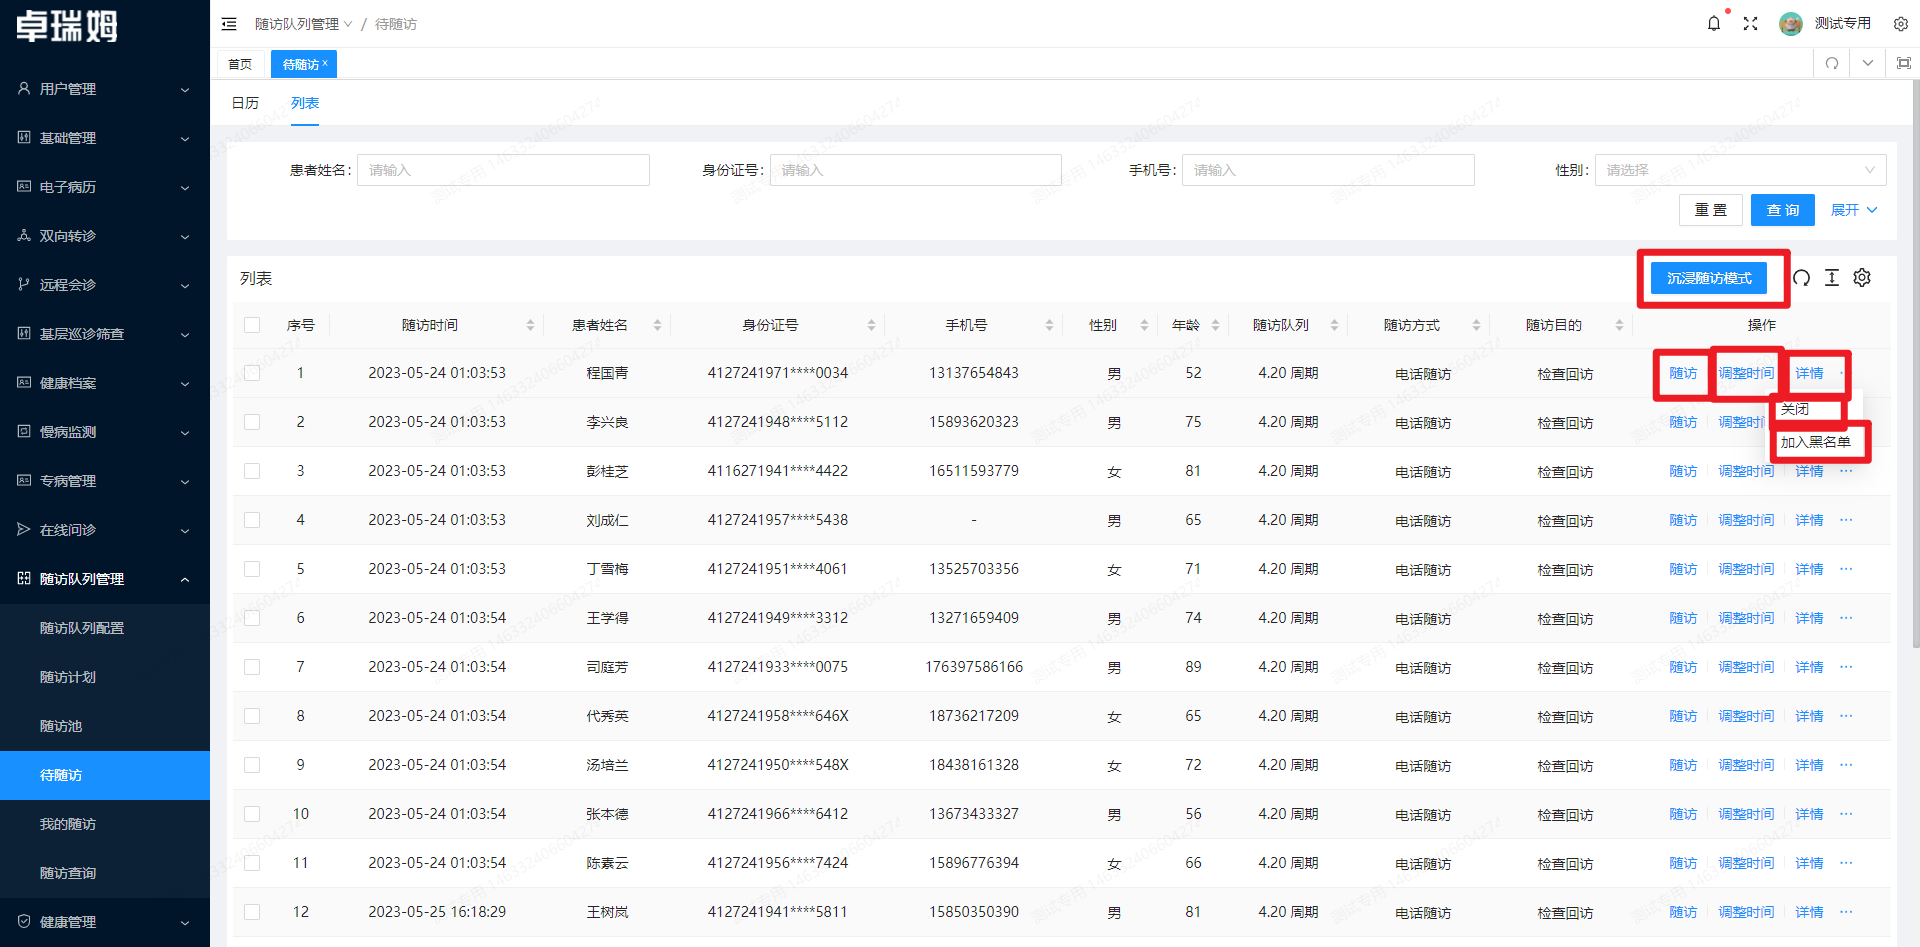Check the row for 司庭芳
Image resolution: width=1920 pixels, height=947 pixels.
coord(252,667)
